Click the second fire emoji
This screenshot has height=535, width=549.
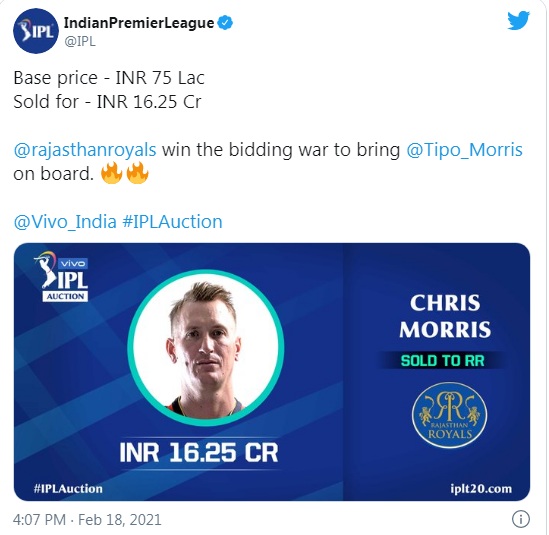pos(137,173)
